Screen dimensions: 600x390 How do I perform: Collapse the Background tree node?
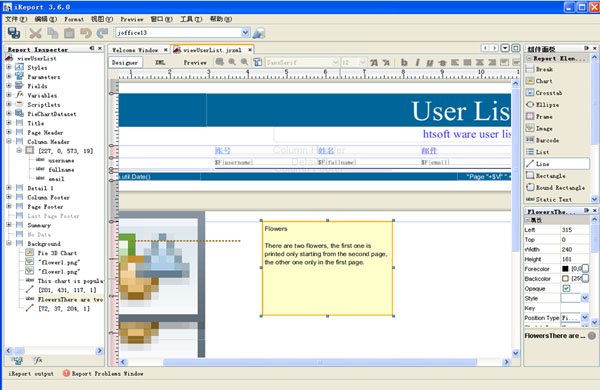coord(9,243)
